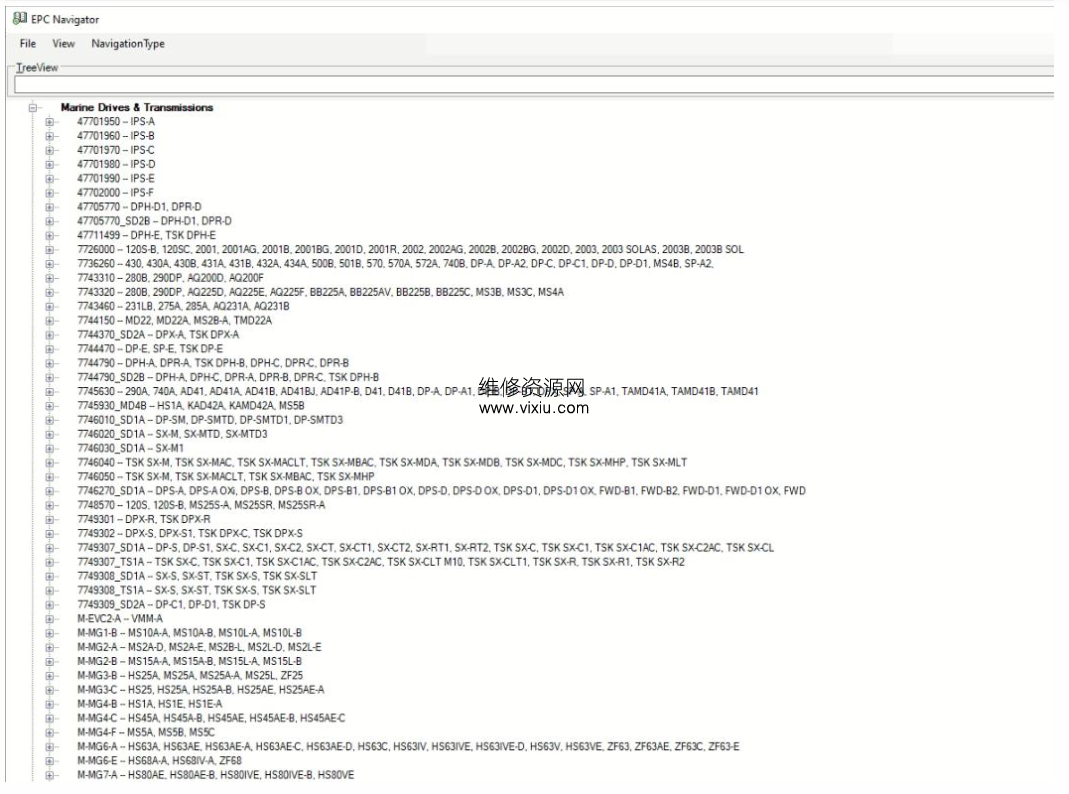
Task: Expand the M-MG4-F node
Action: point(49,733)
